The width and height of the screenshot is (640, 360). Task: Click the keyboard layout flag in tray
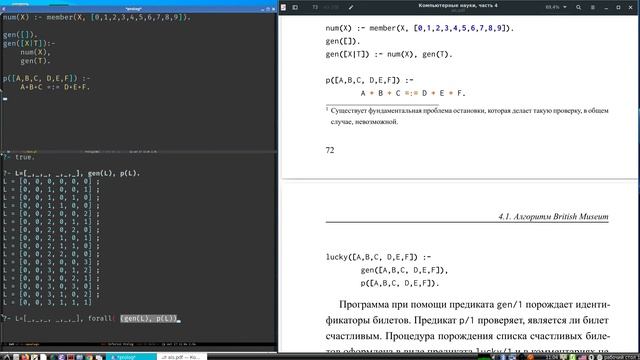pyautogui.click(x=582, y=357)
